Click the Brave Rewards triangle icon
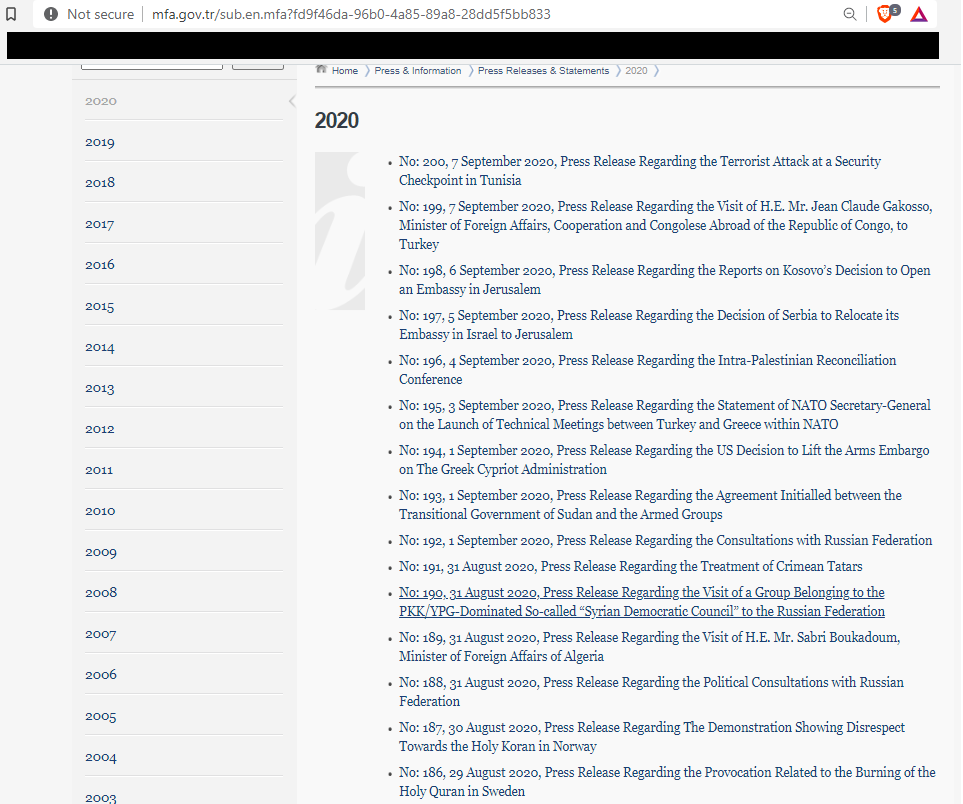Viewport: 963px width, 804px height. pos(919,14)
